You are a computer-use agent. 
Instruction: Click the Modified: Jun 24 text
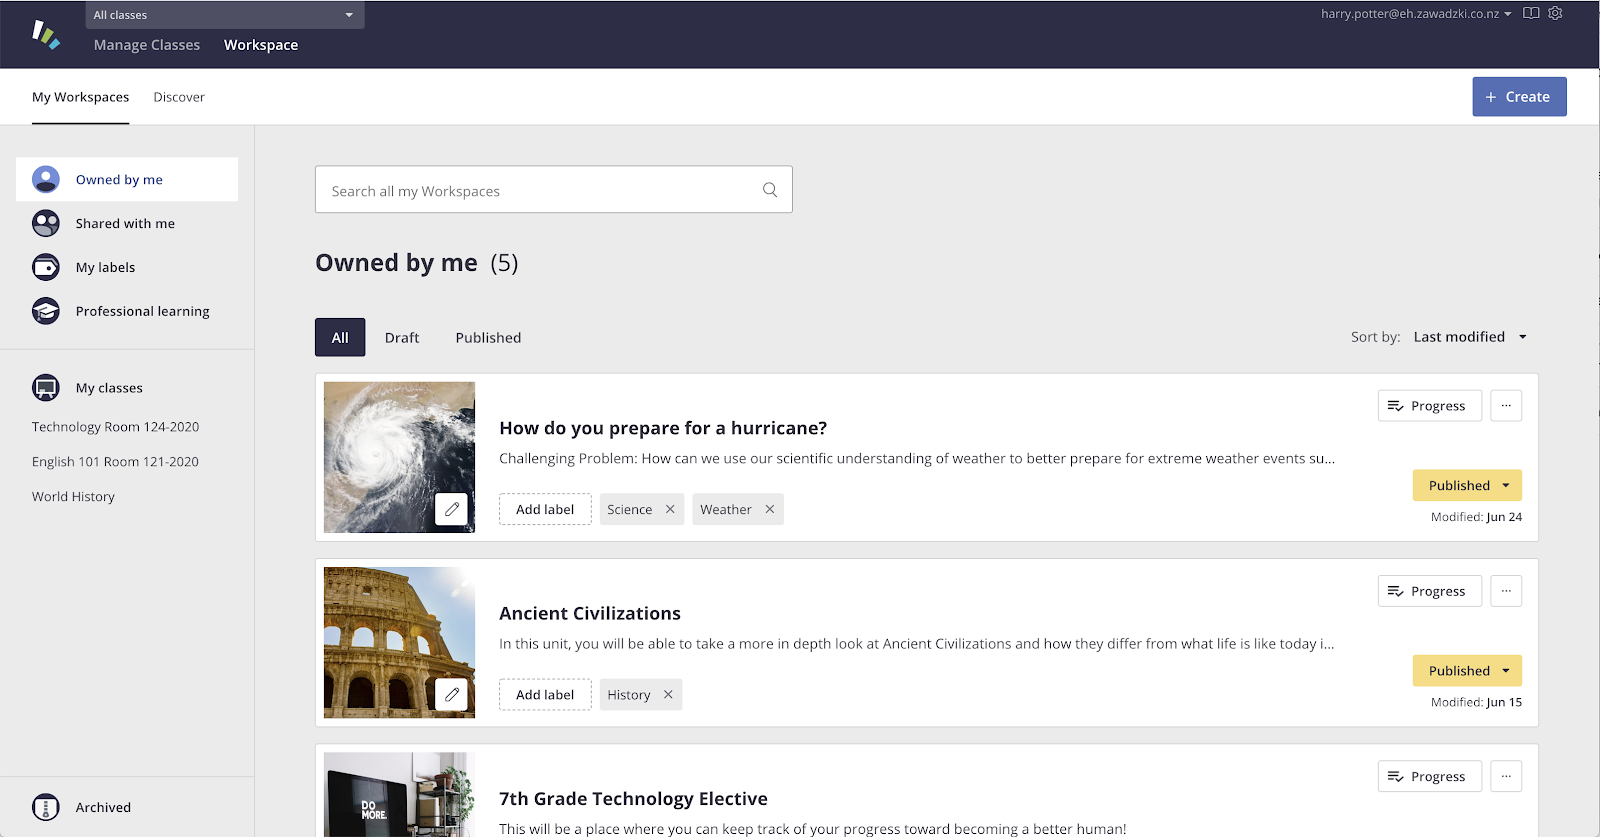coord(1476,517)
